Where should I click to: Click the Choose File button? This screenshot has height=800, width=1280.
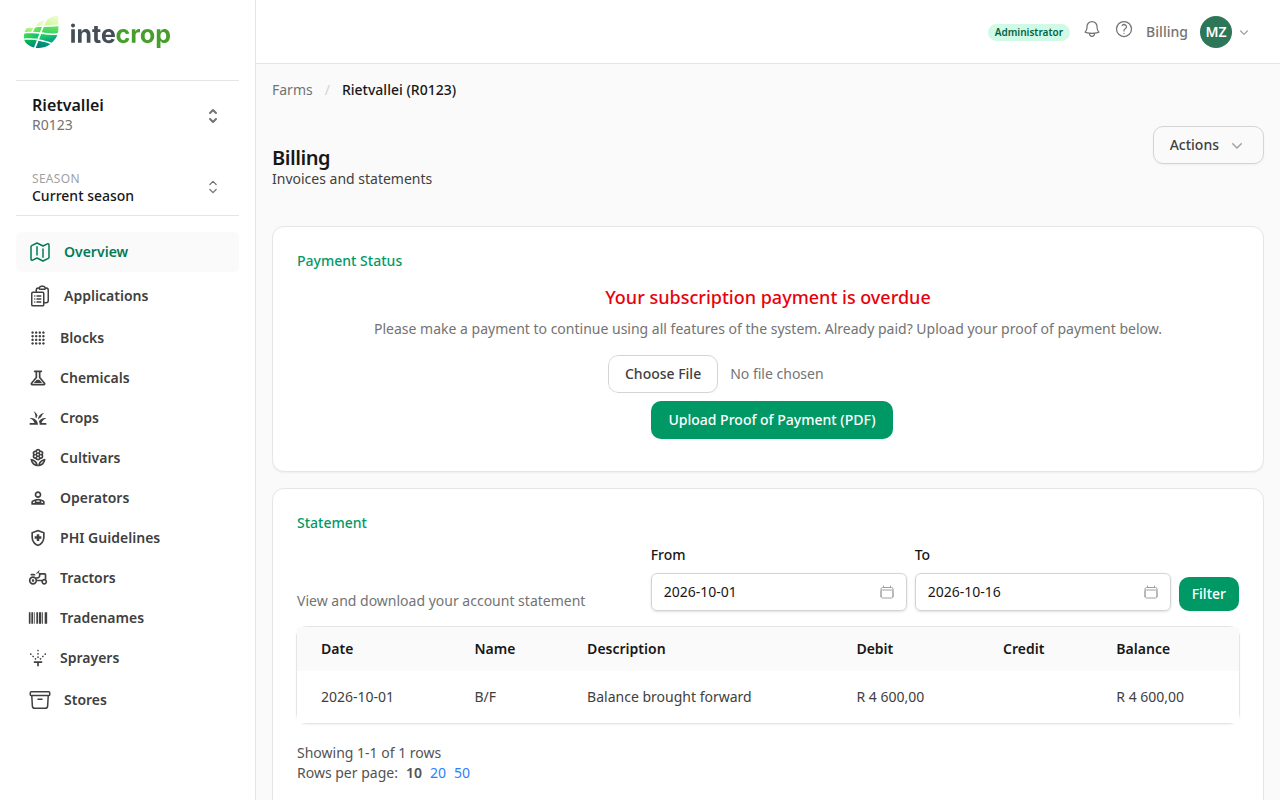[663, 374]
